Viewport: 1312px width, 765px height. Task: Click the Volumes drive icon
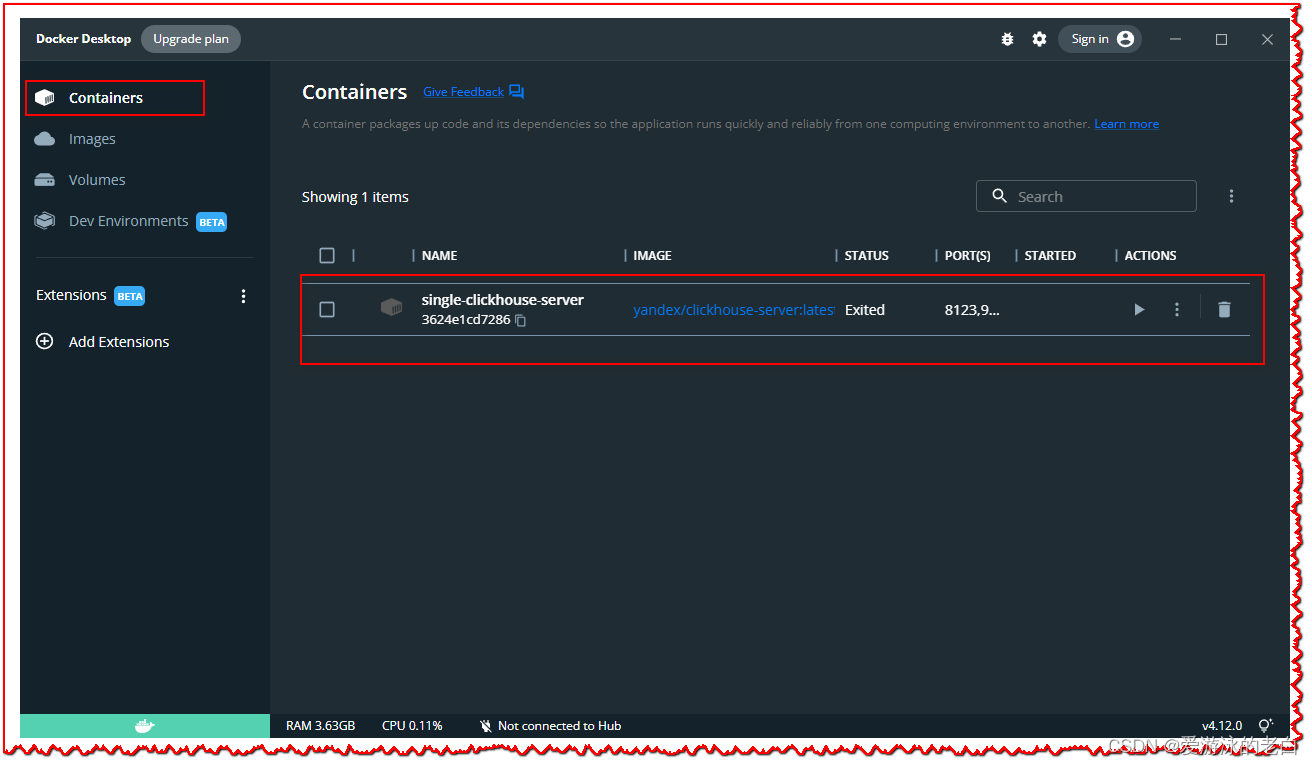[44, 180]
